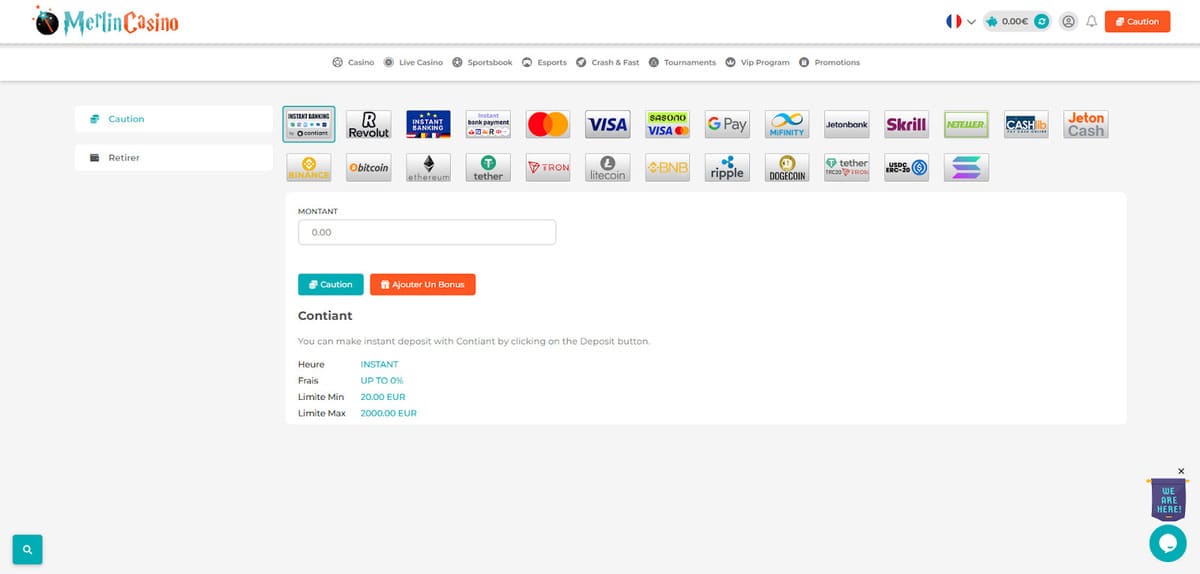This screenshot has width=1200, height=574.
Task: Select Google Pay deposit option
Action: 727,125
